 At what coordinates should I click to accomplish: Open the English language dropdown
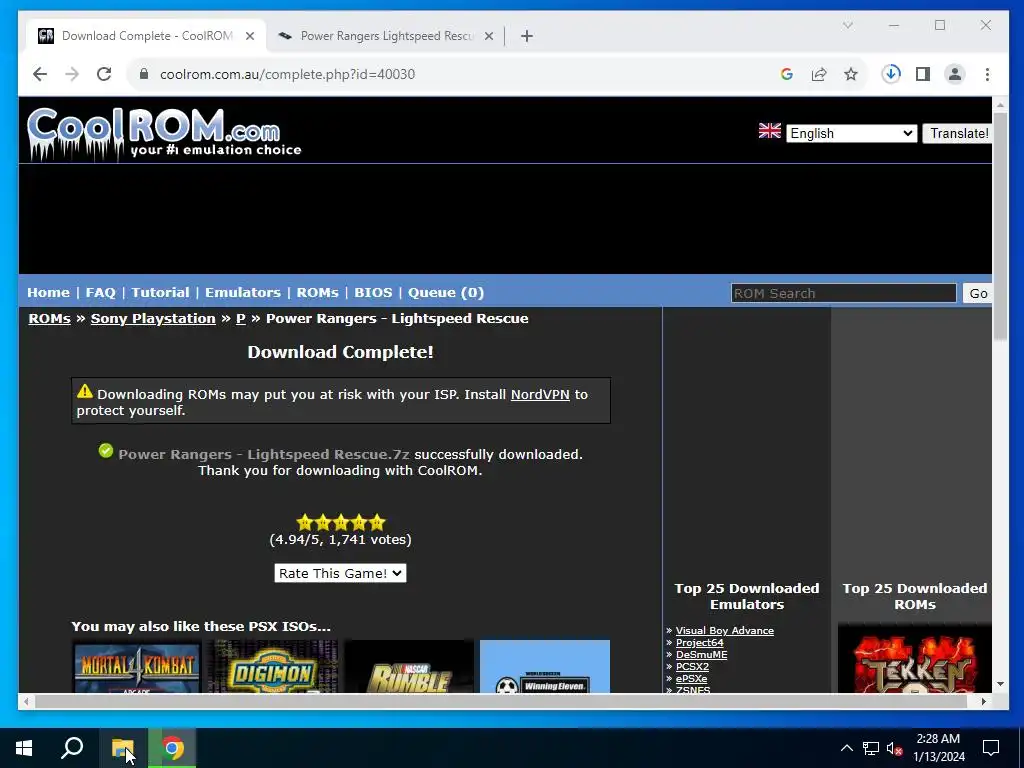coord(852,133)
